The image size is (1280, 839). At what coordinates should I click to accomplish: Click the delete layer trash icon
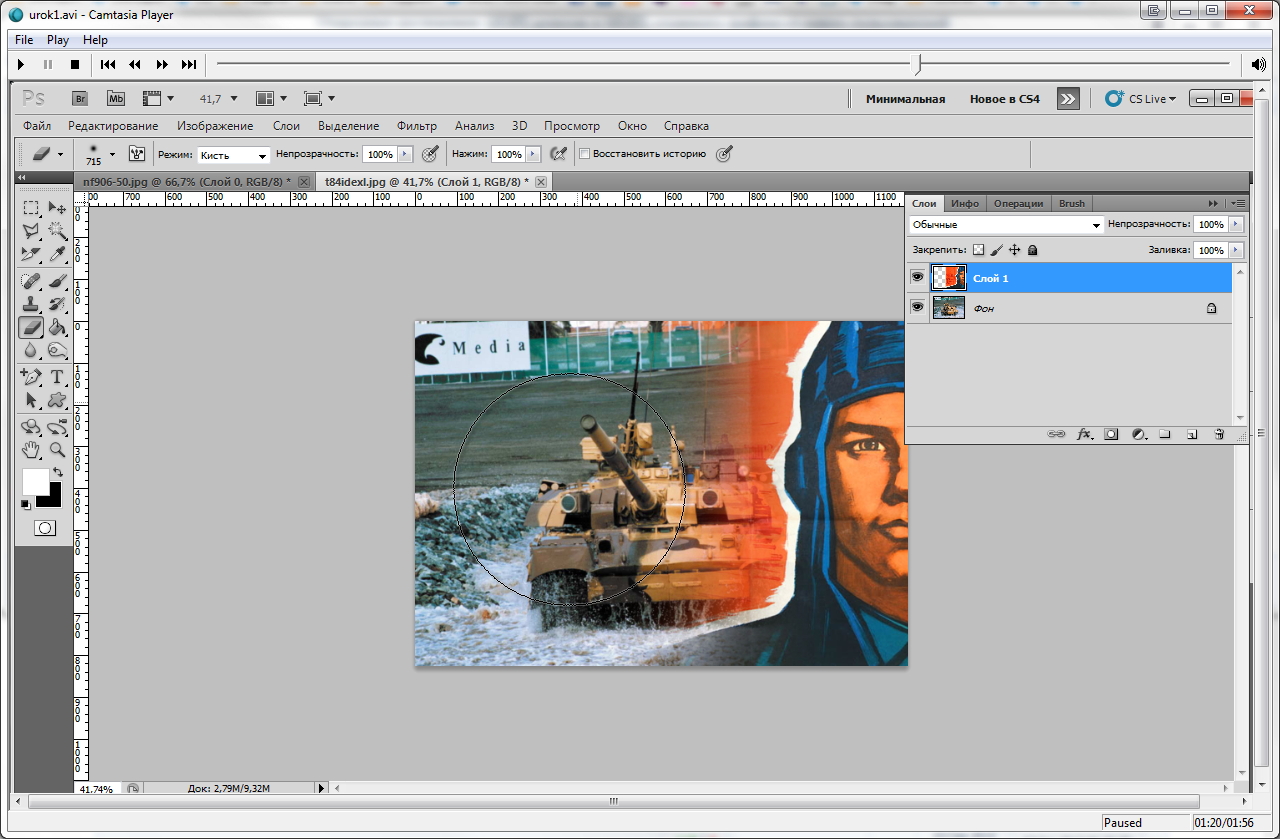(x=1219, y=434)
